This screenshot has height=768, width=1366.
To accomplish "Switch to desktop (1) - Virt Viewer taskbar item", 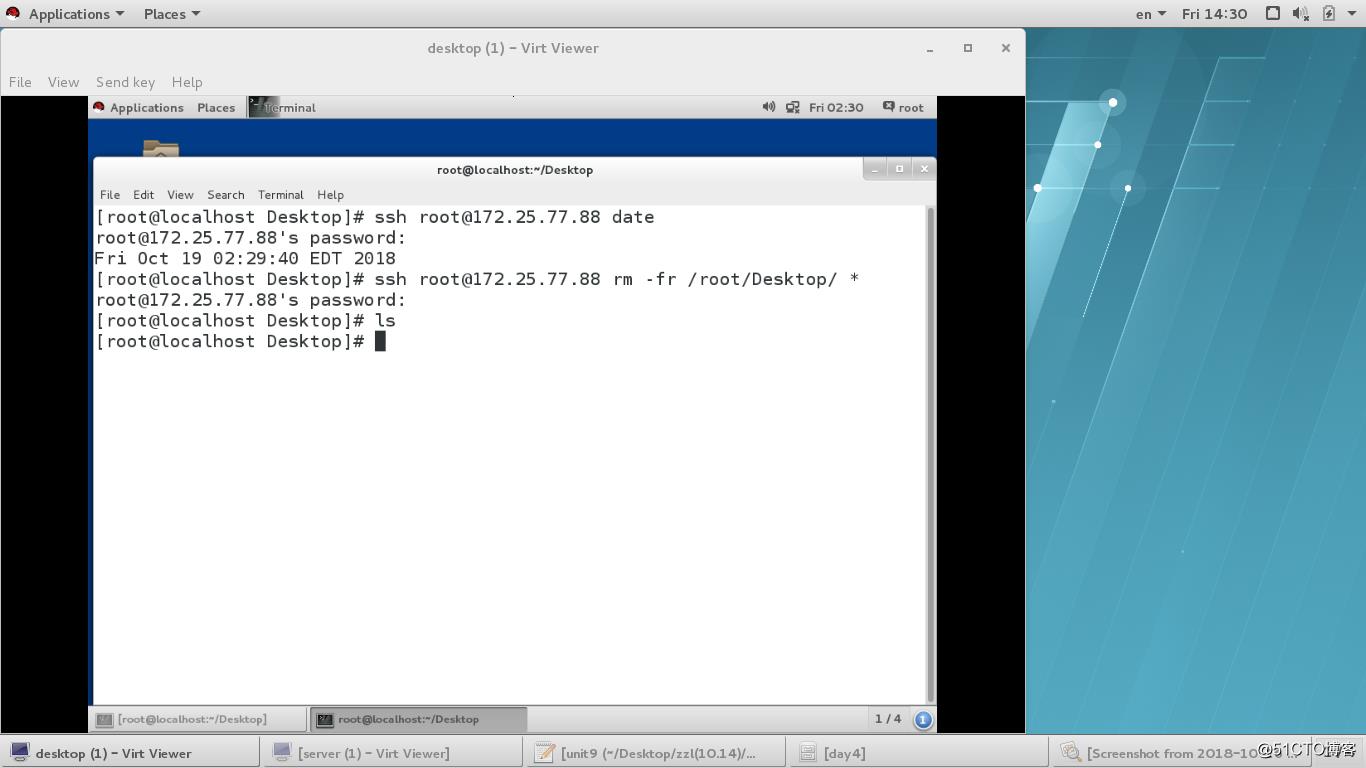I will click(130, 753).
